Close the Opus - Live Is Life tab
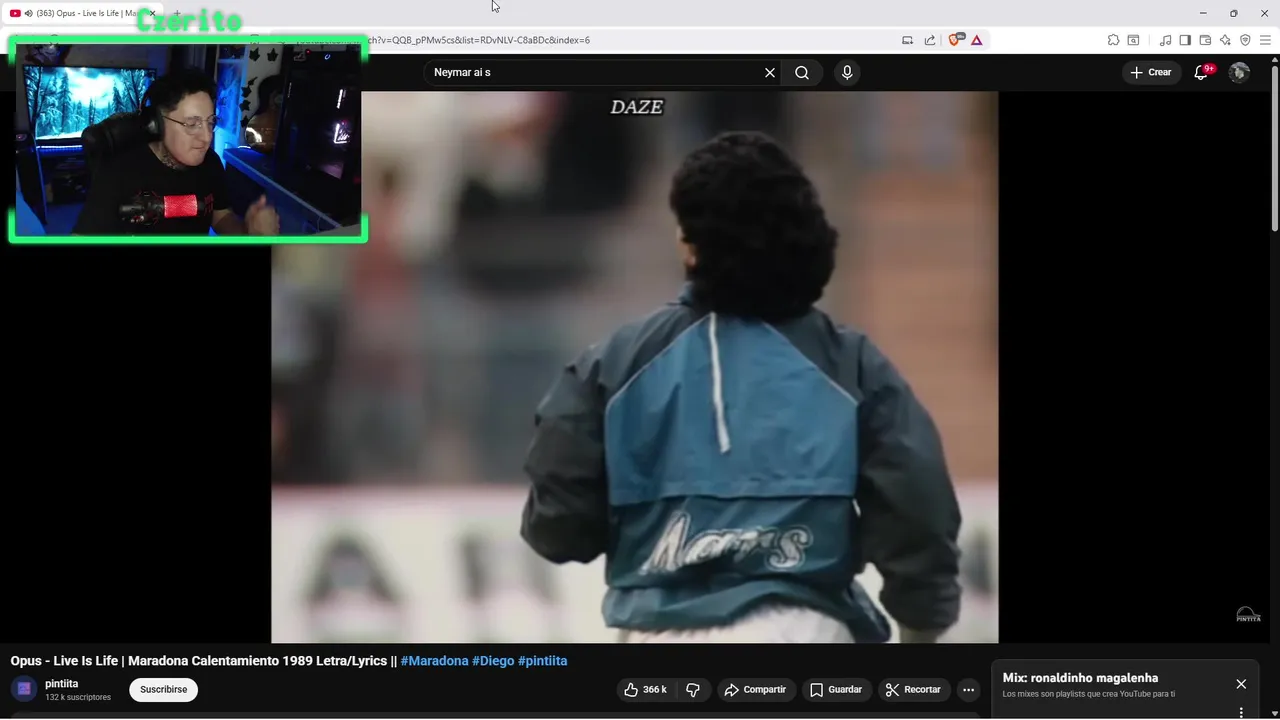This screenshot has height=720, width=1280. point(152,13)
